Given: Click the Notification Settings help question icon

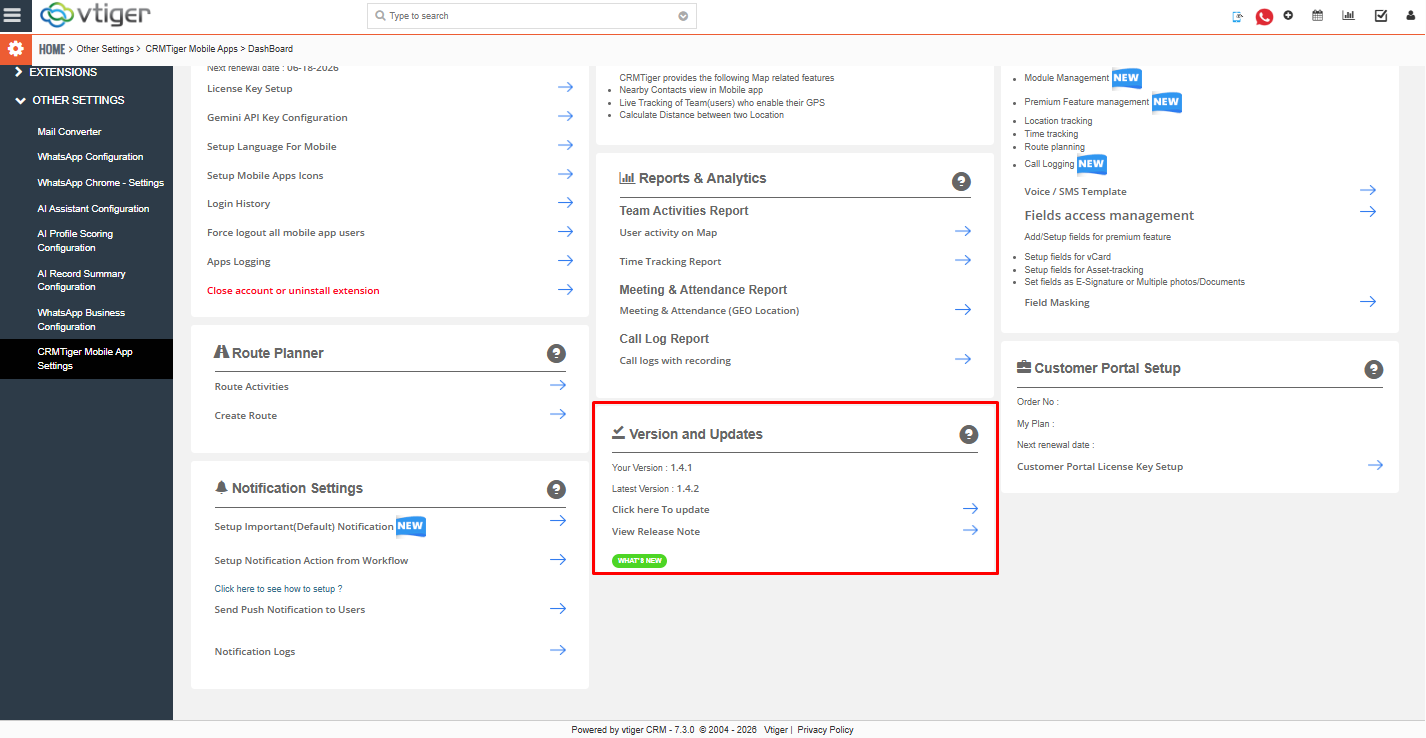Looking at the screenshot, I should (557, 489).
